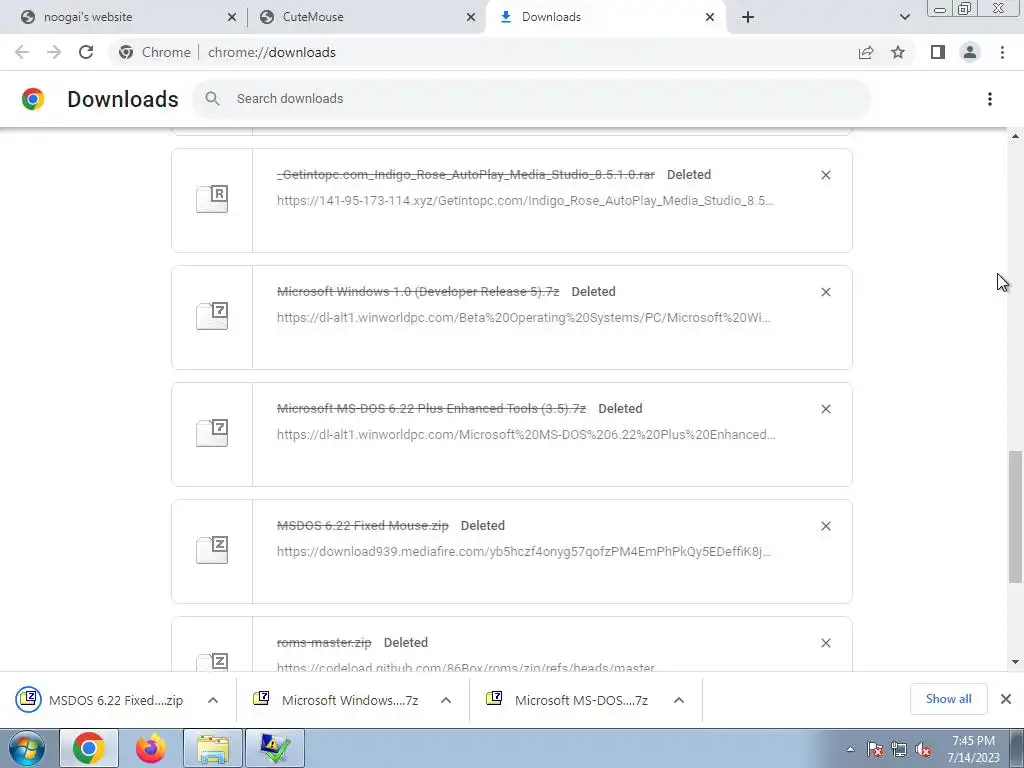1024x768 pixels.
Task: Open the tab search dropdown arrow
Action: (x=904, y=17)
